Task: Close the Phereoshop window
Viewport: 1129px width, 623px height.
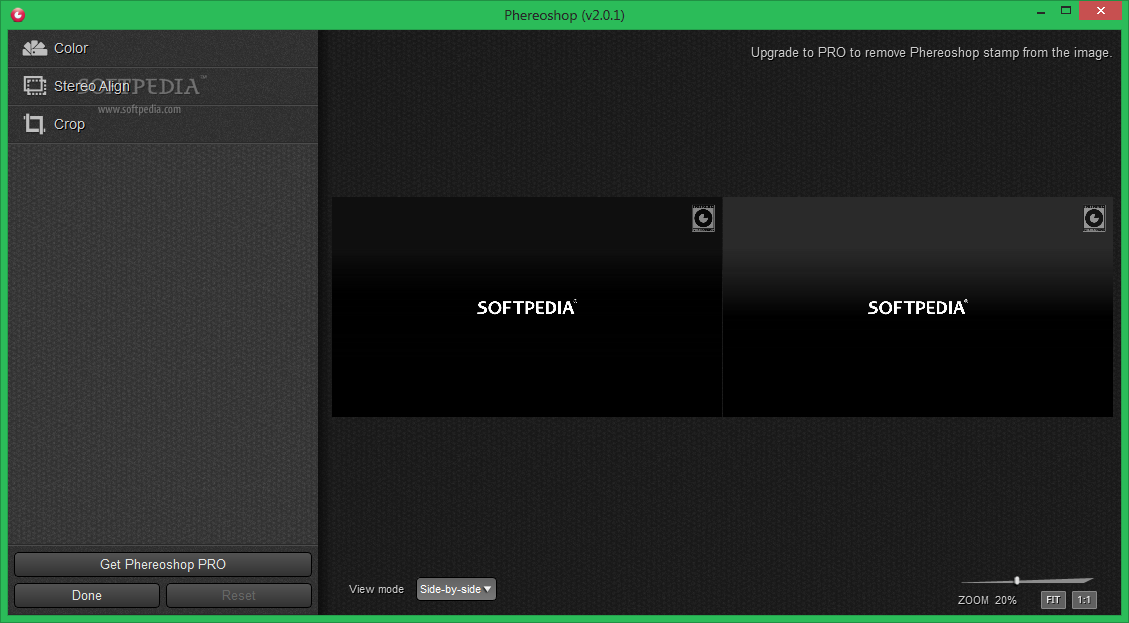Action: (1101, 11)
